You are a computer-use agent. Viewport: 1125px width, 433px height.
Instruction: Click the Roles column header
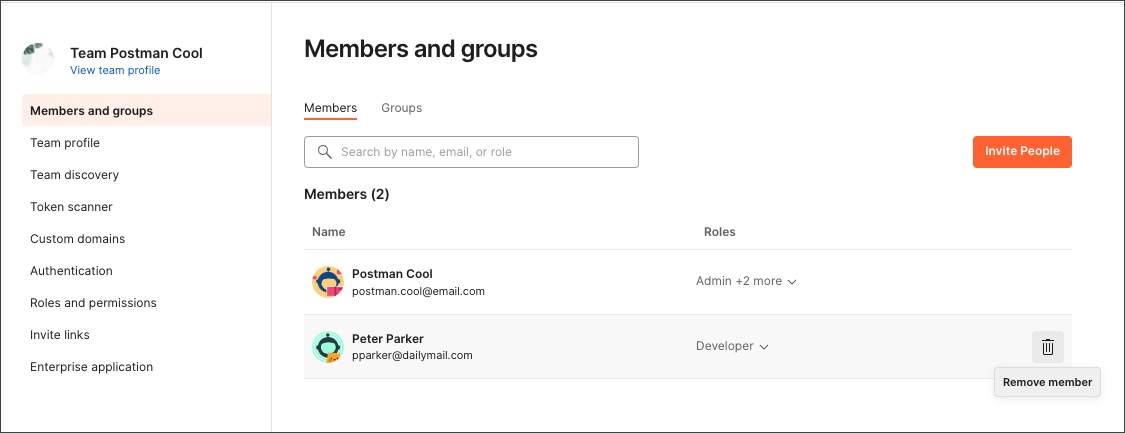click(720, 232)
